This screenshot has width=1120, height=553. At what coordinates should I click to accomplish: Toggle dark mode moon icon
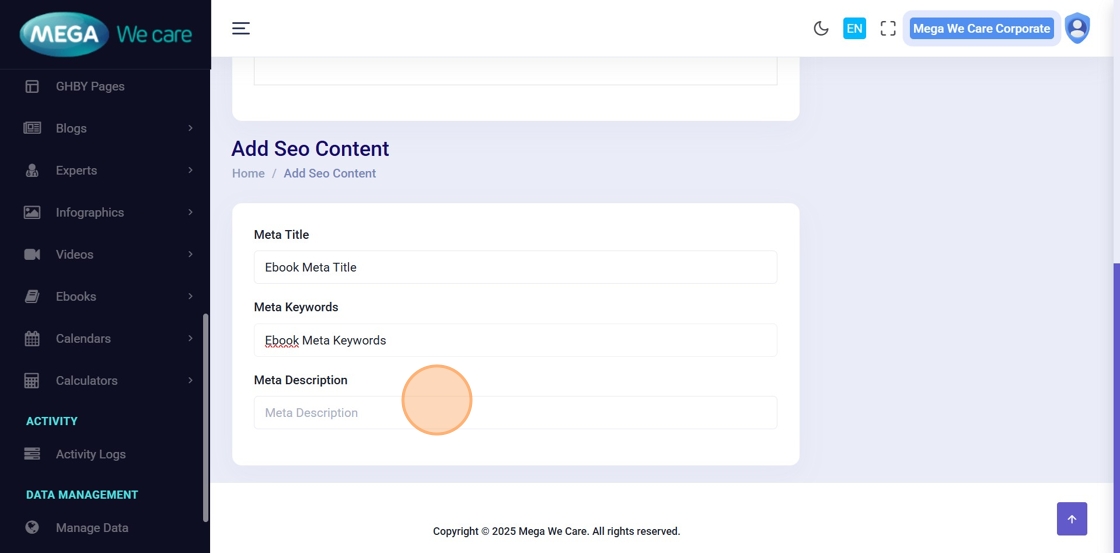coord(821,29)
